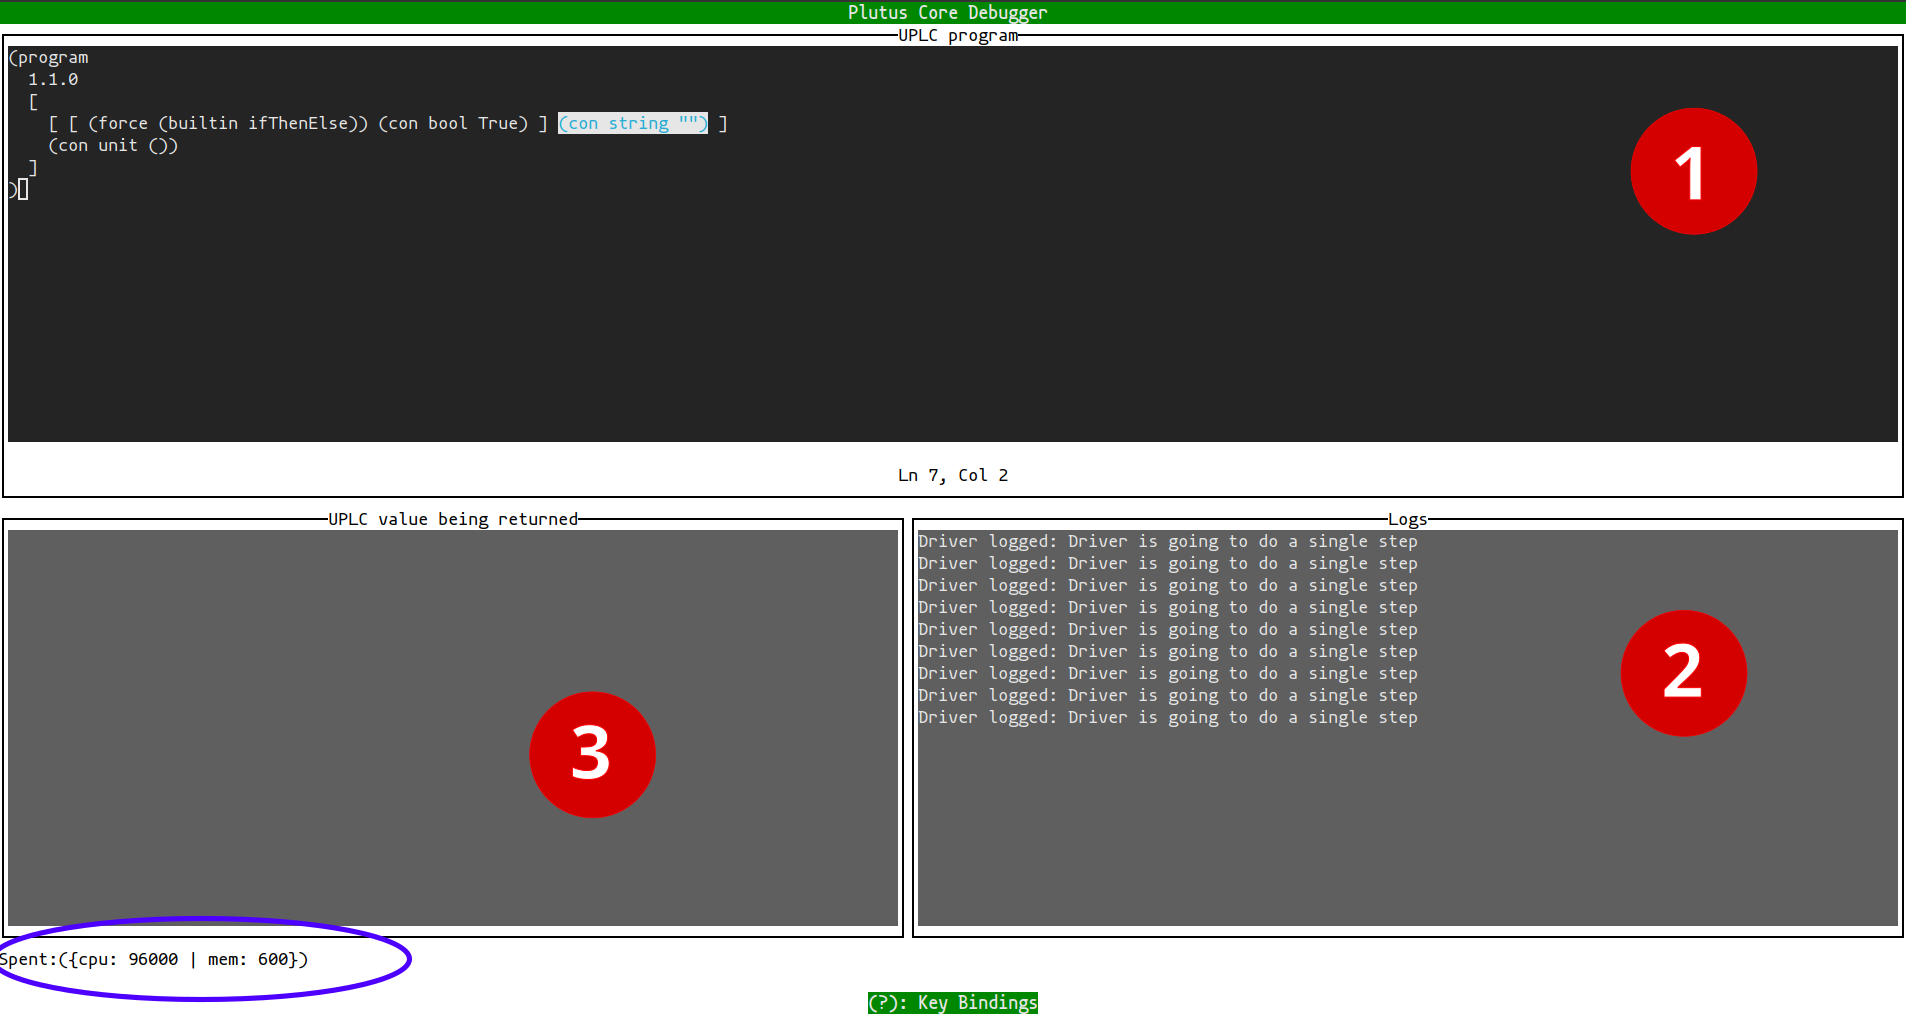Click the text cursor at program end
Image resolution: width=1906 pixels, height=1014 pixels.
click(x=23, y=189)
